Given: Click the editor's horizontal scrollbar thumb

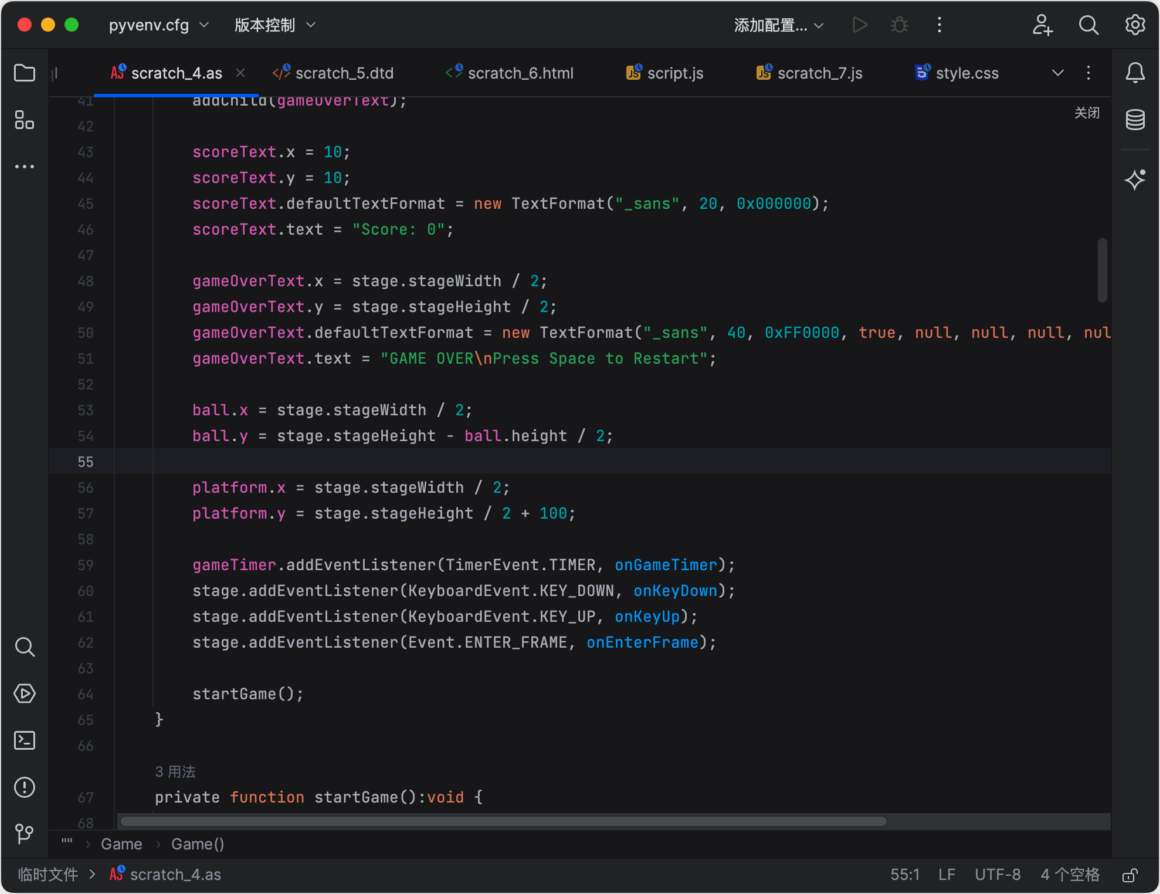Looking at the screenshot, I should (503, 821).
